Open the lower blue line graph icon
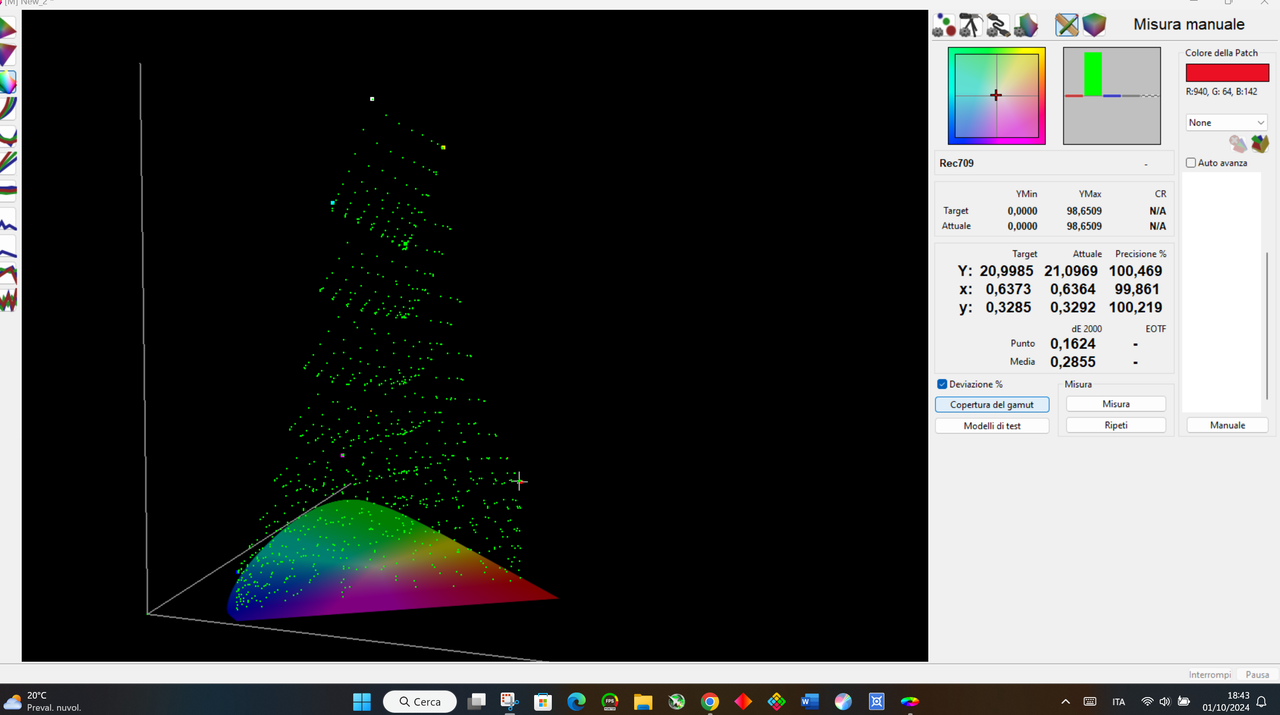This screenshot has width=1280, height=715. coord(8,248)
